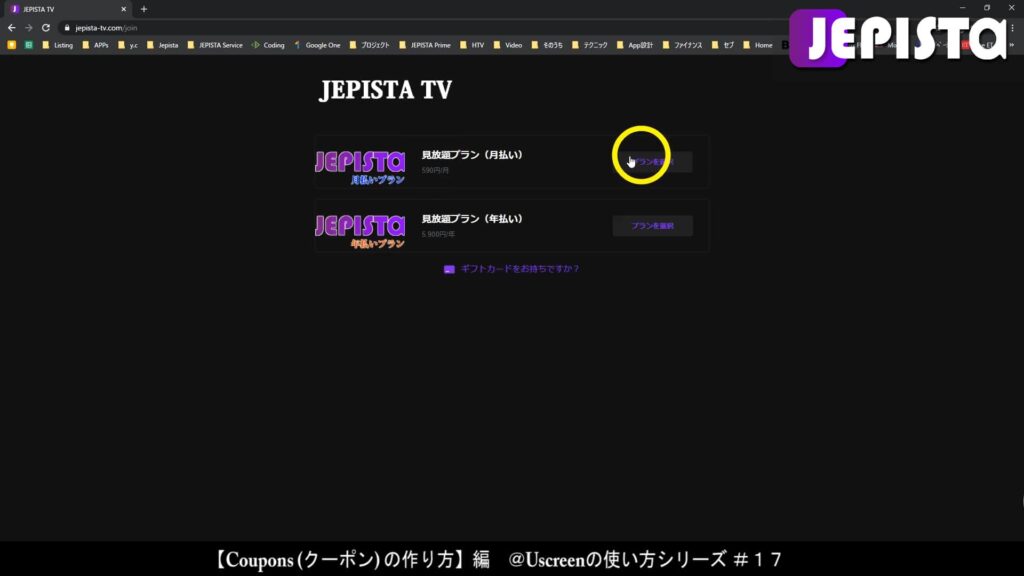Open the プロジェクト bookmark folder
This screenshot has height=576, width=1024.
click(369, 45)
